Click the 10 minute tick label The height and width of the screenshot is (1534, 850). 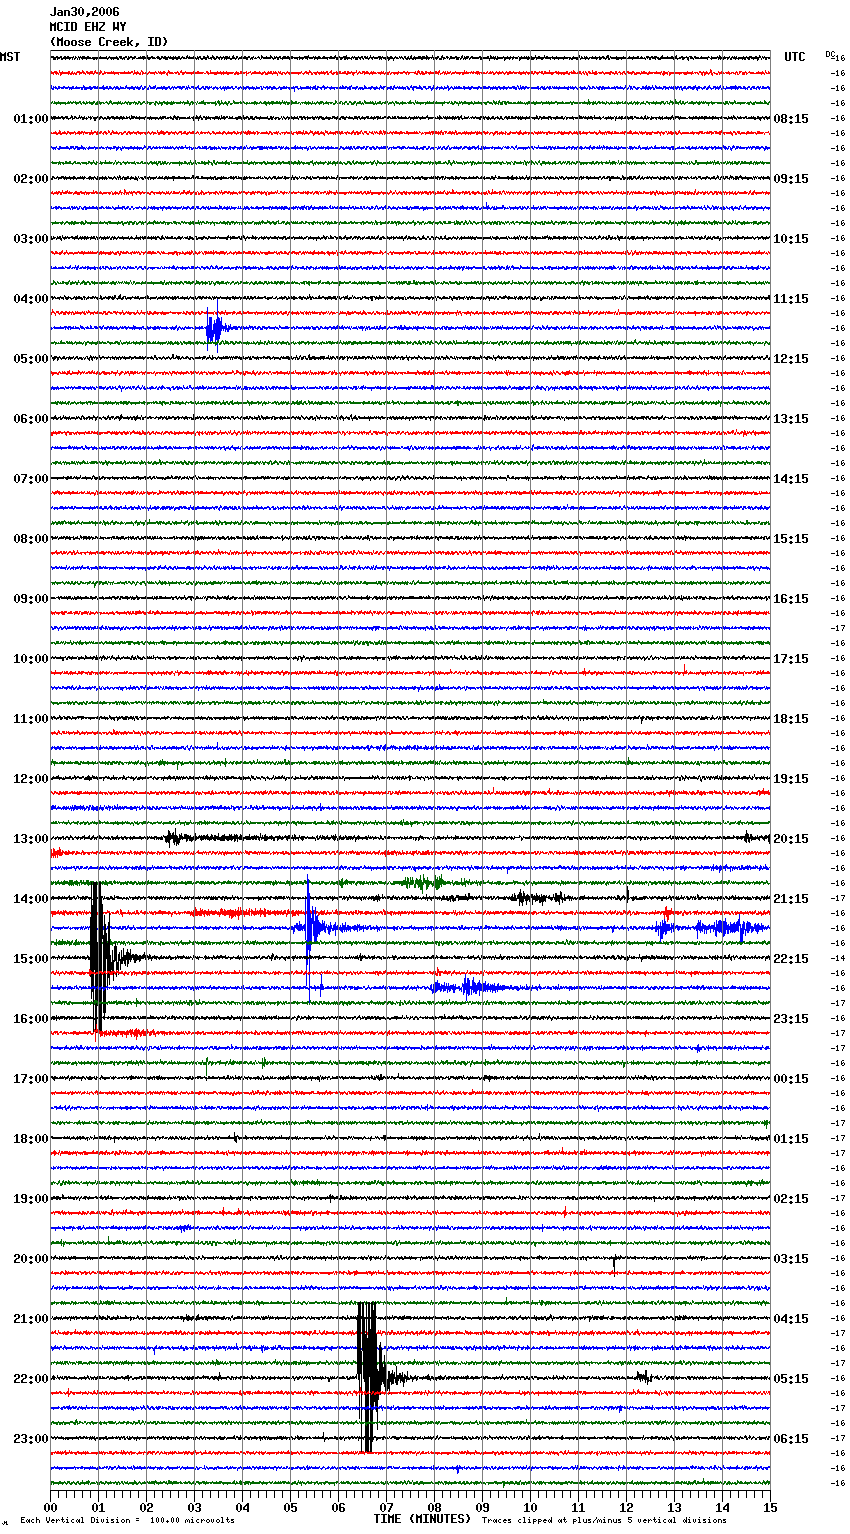click(530, 1507)
